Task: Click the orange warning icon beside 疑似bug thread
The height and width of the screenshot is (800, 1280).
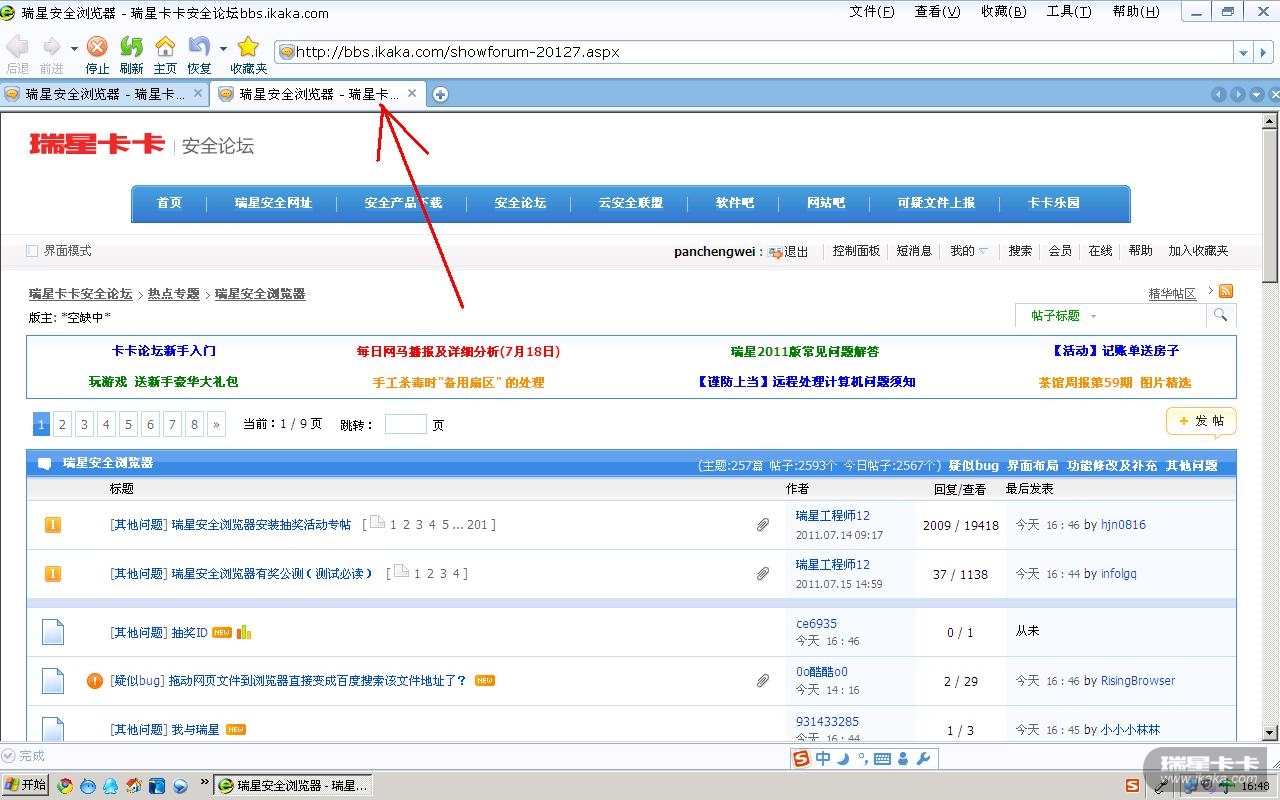Action: point(95,681)
